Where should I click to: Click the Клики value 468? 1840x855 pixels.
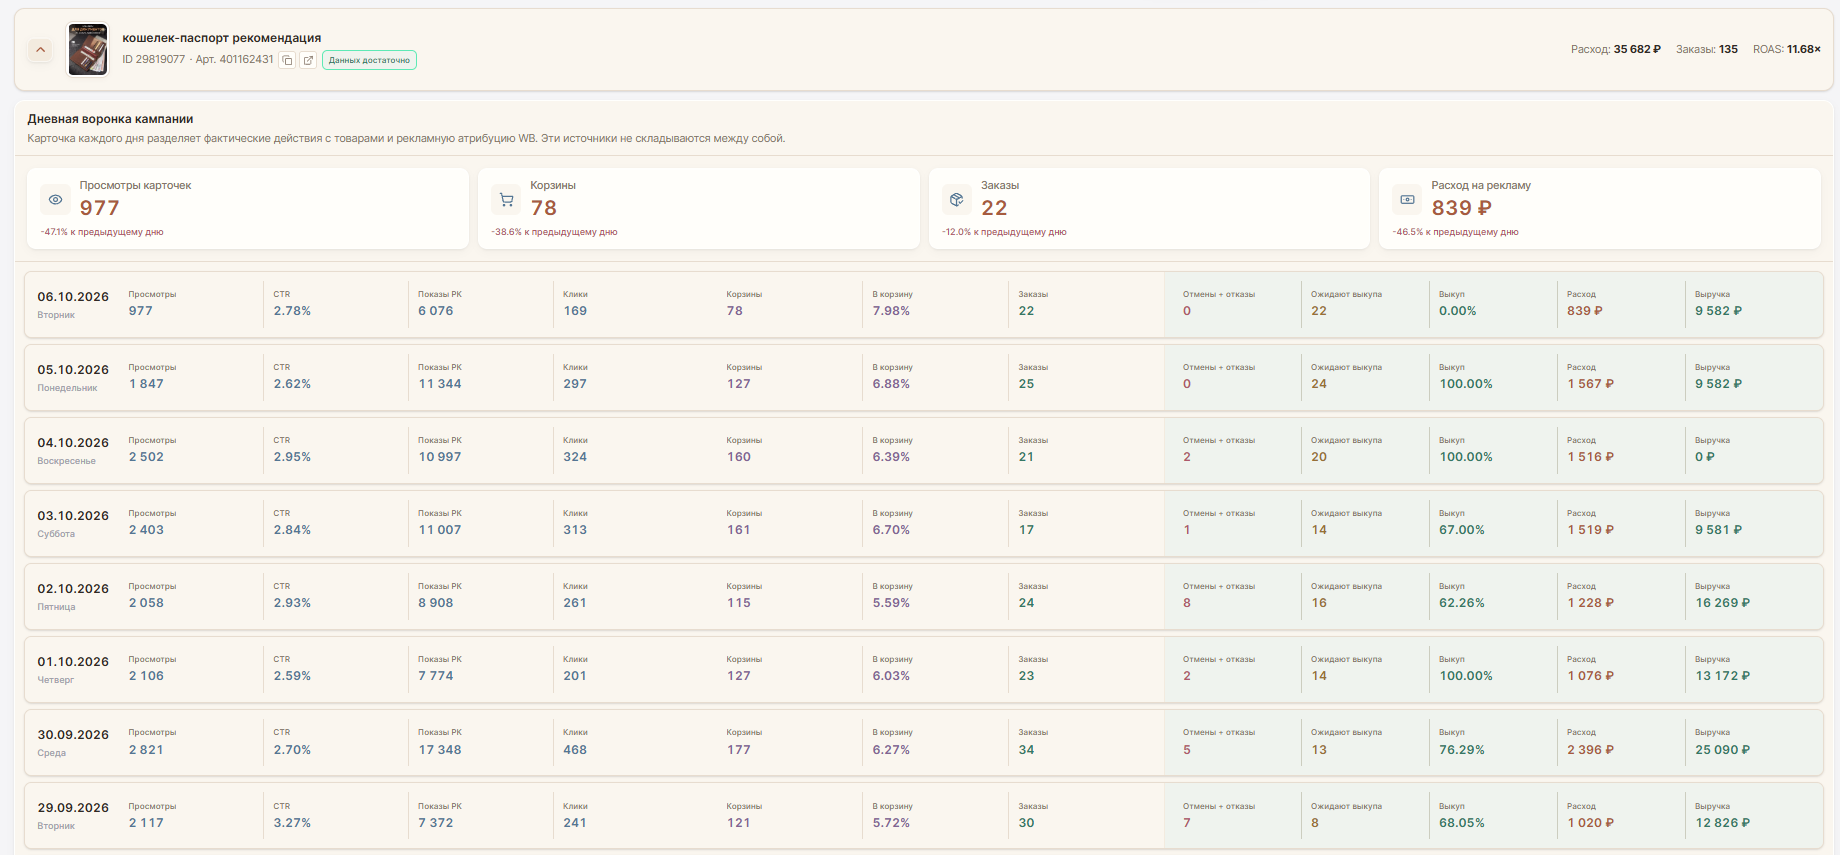[575, 750]
